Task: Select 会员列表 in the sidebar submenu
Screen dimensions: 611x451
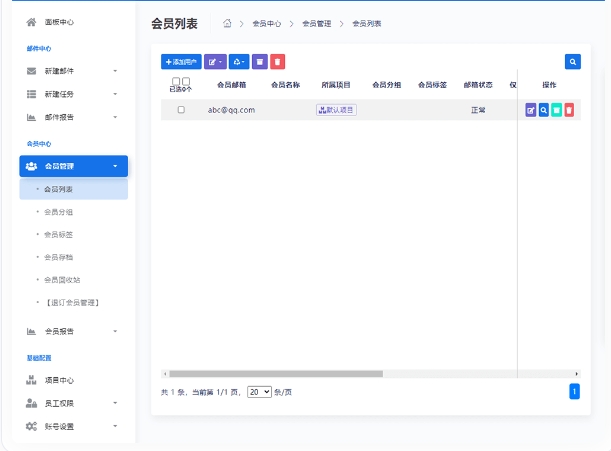Action: click(74, 189)
